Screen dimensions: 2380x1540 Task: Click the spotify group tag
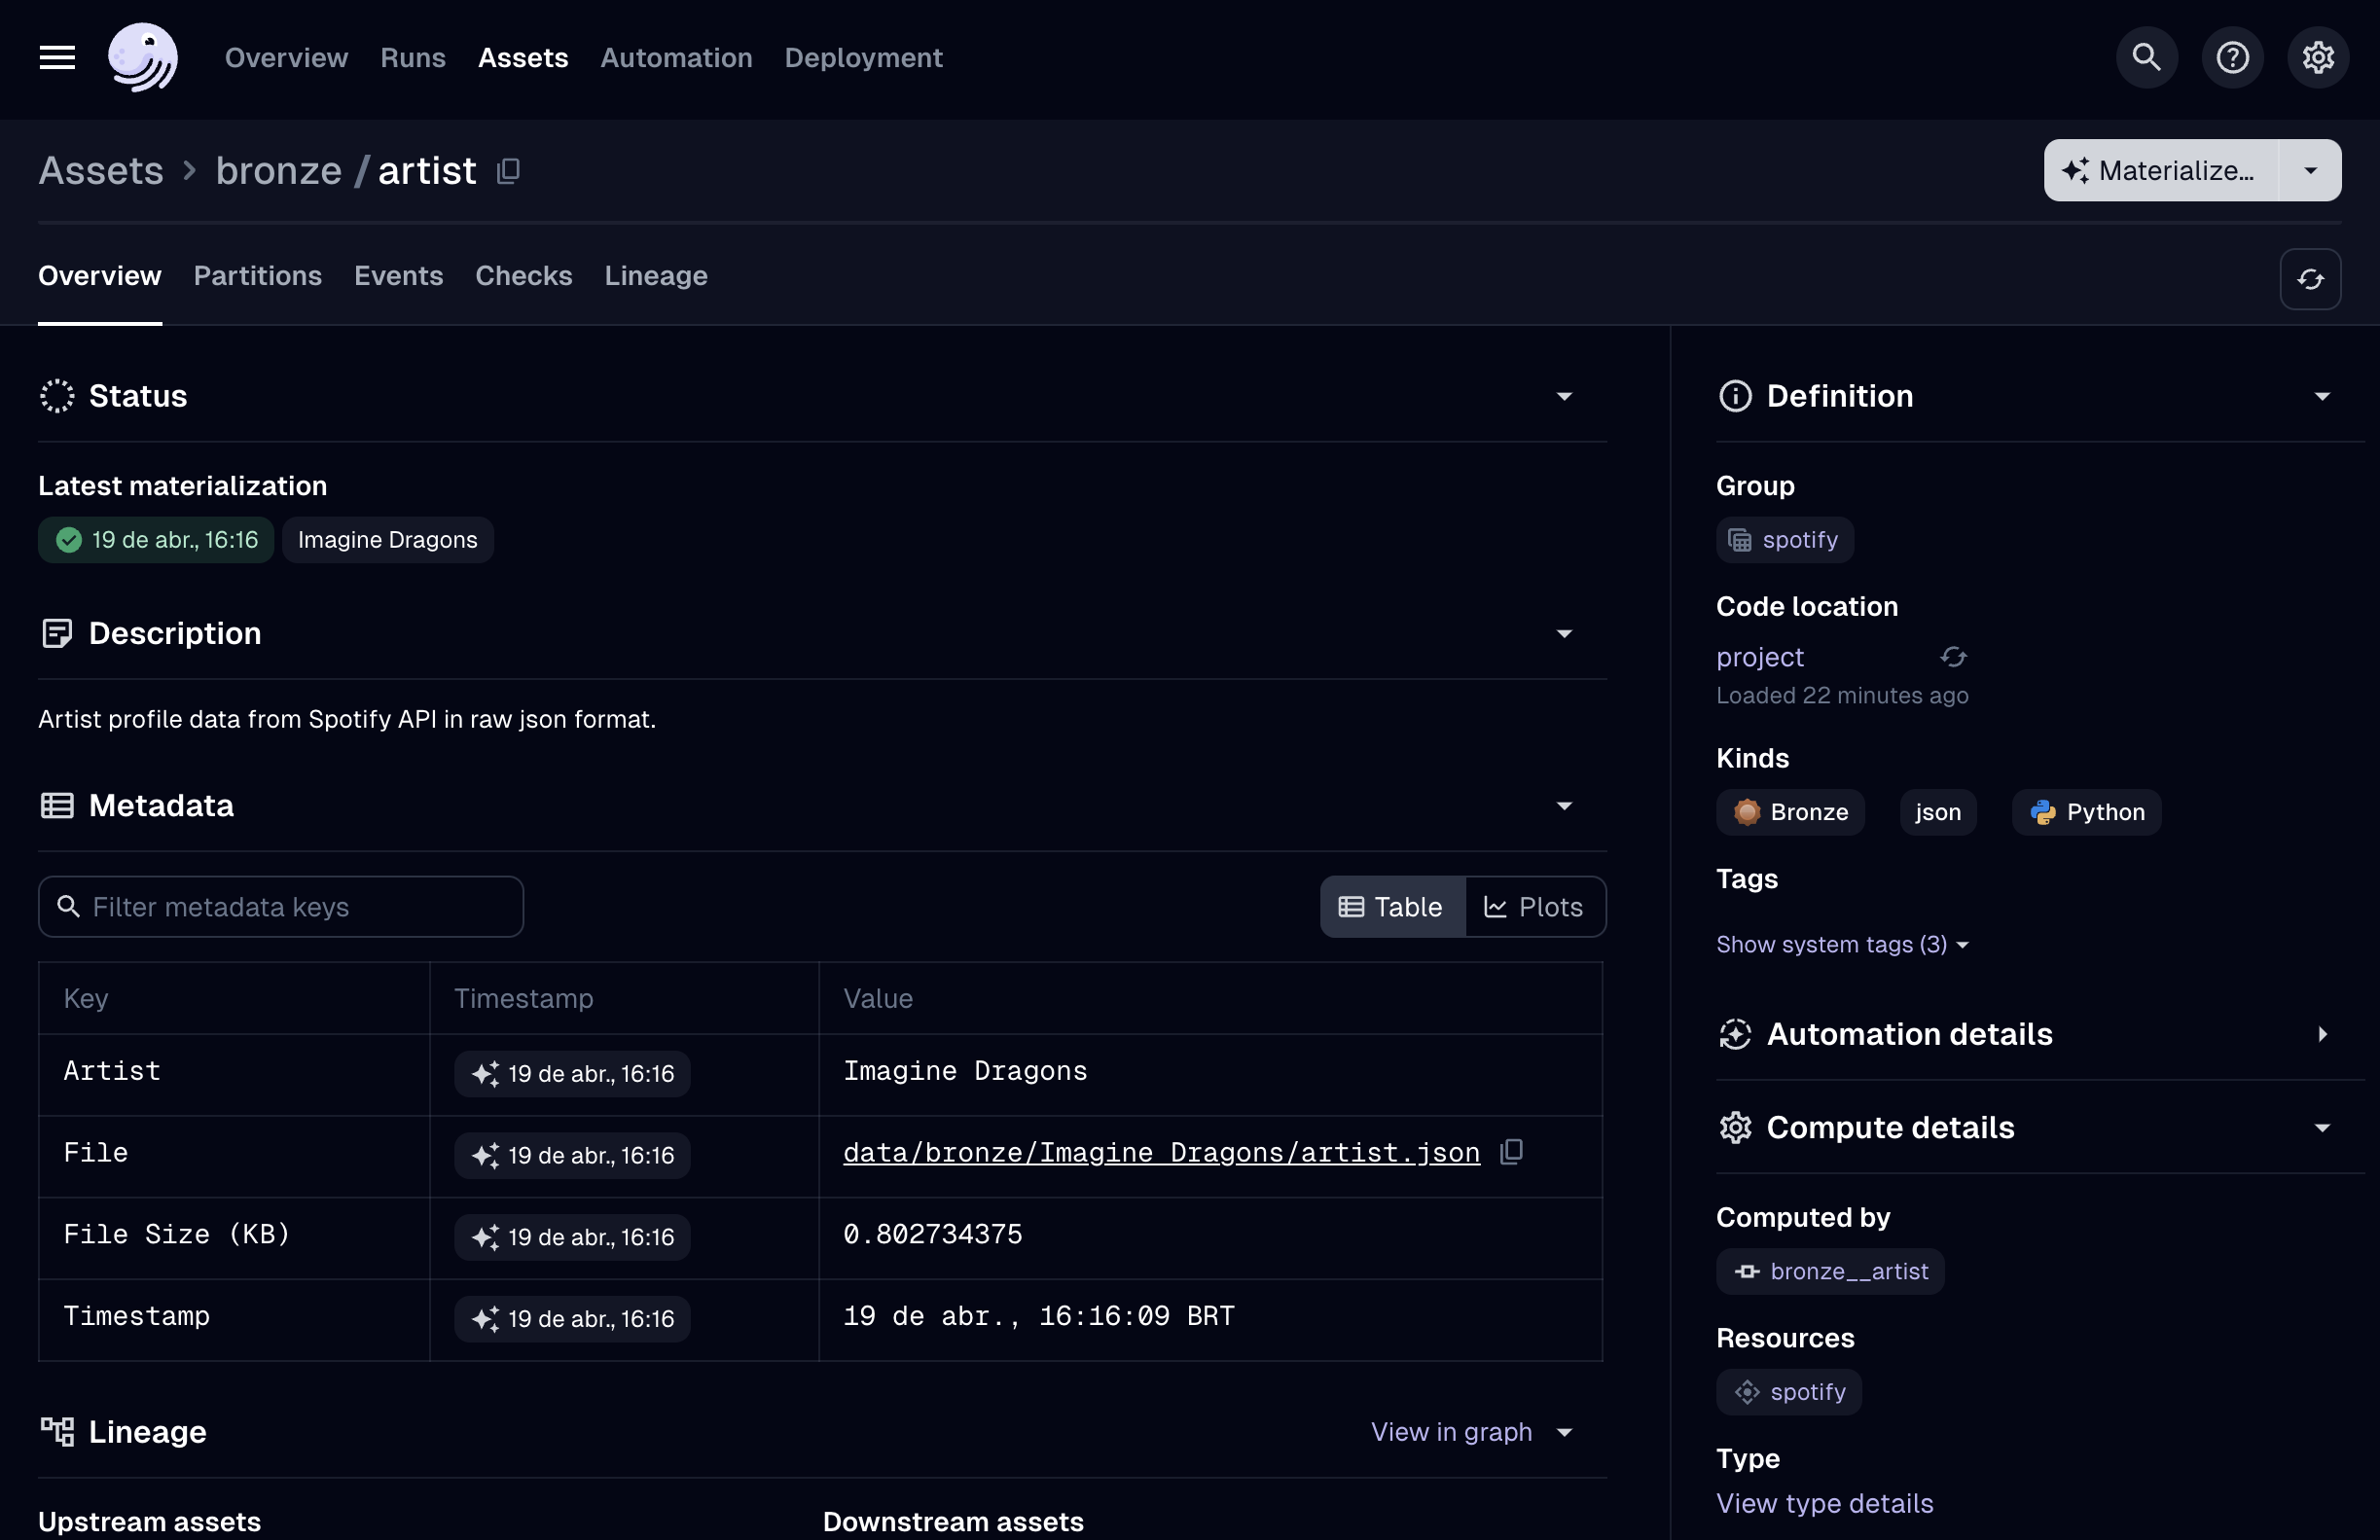point(1784,540)
